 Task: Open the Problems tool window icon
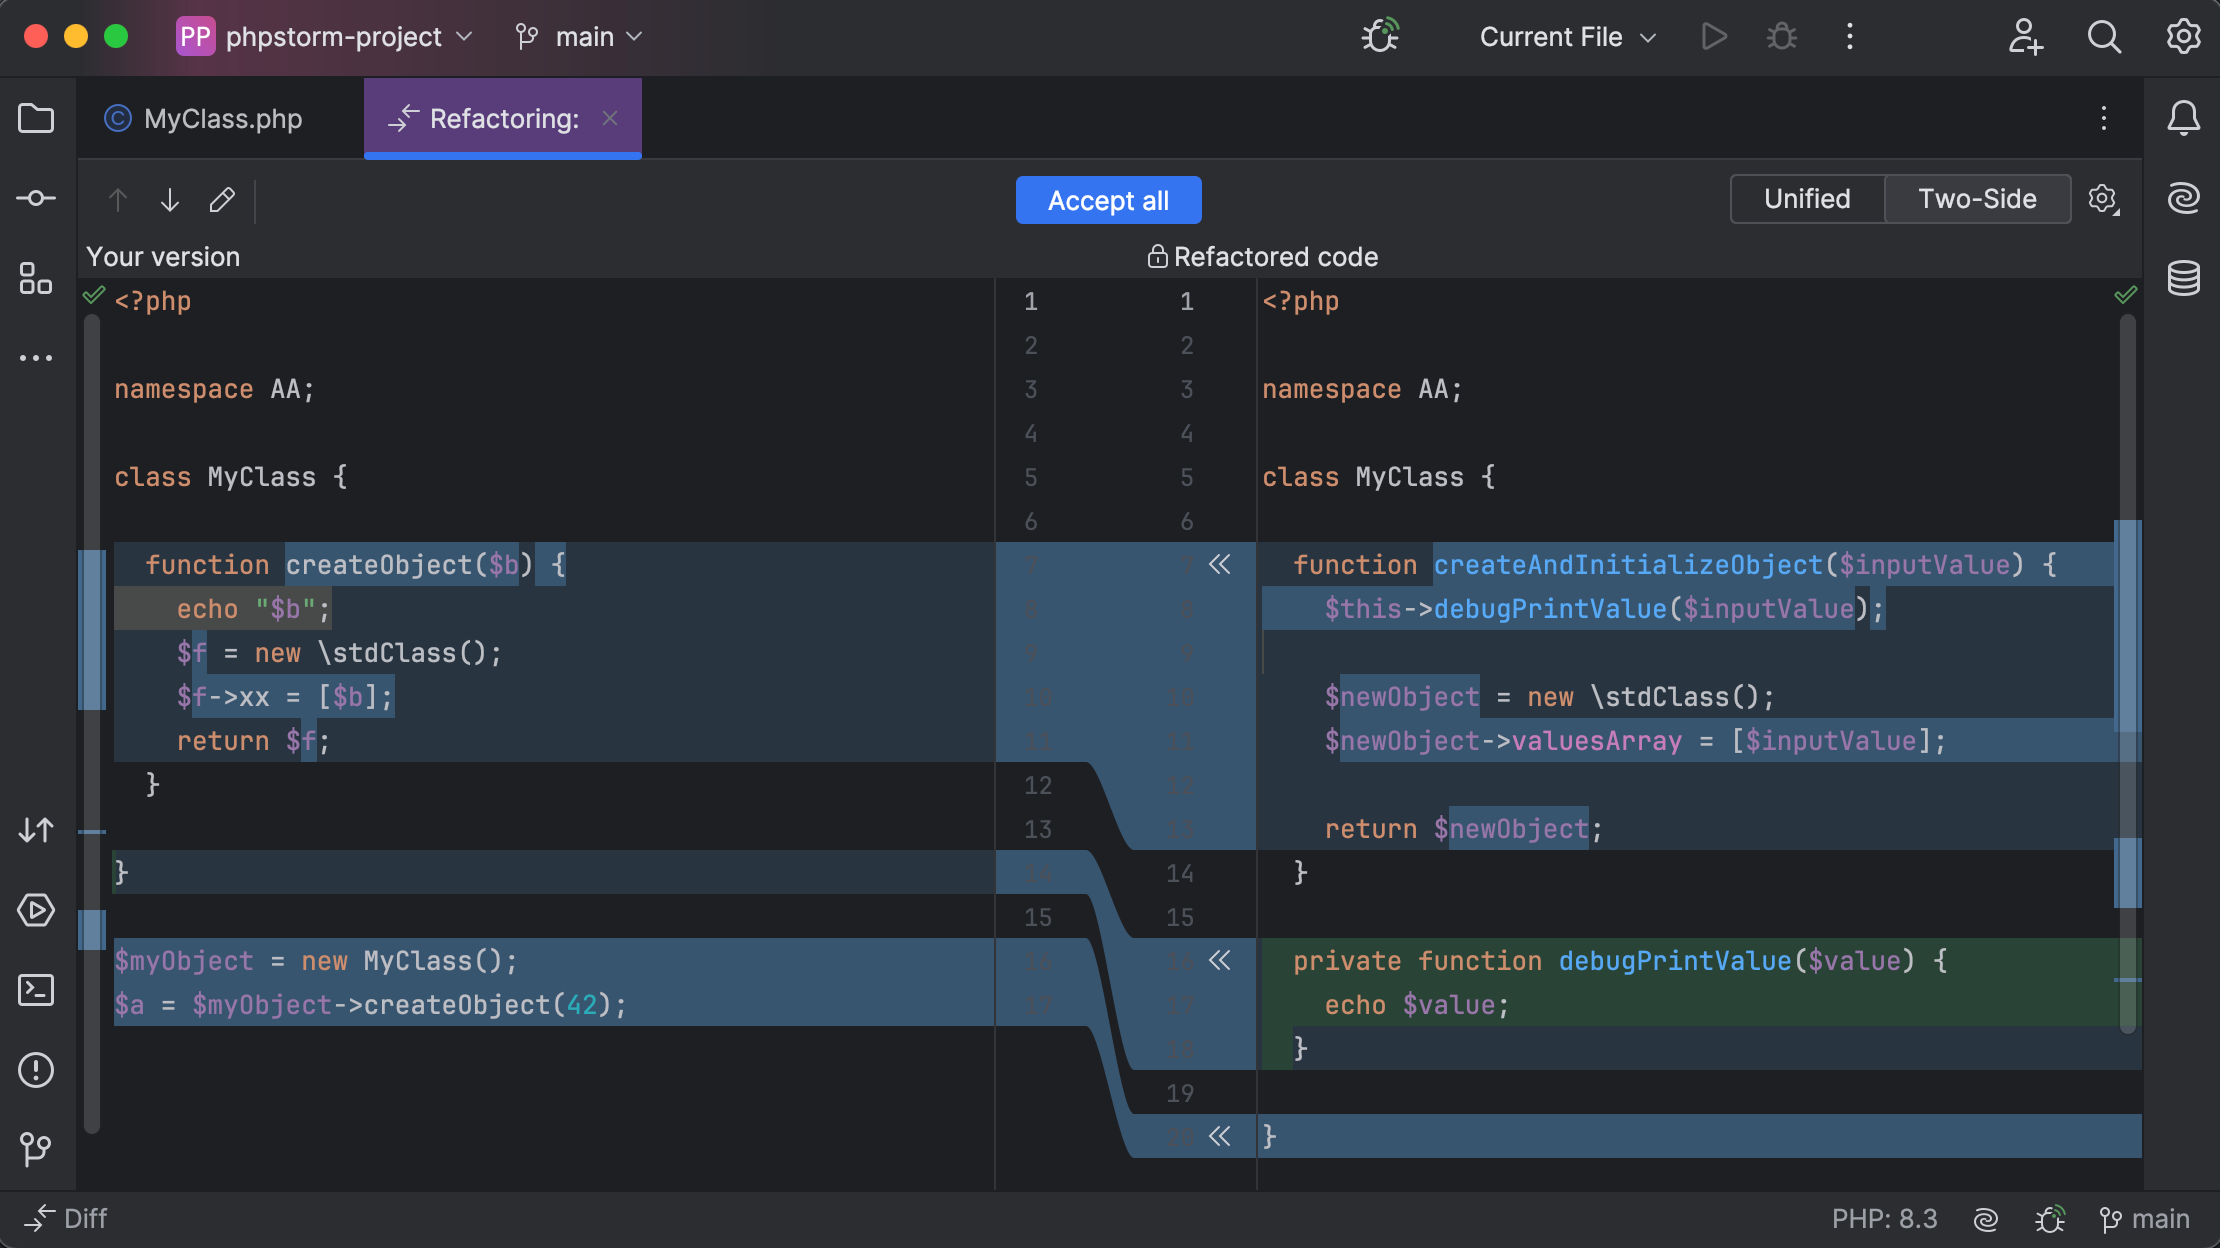(x=36, y=1070)
